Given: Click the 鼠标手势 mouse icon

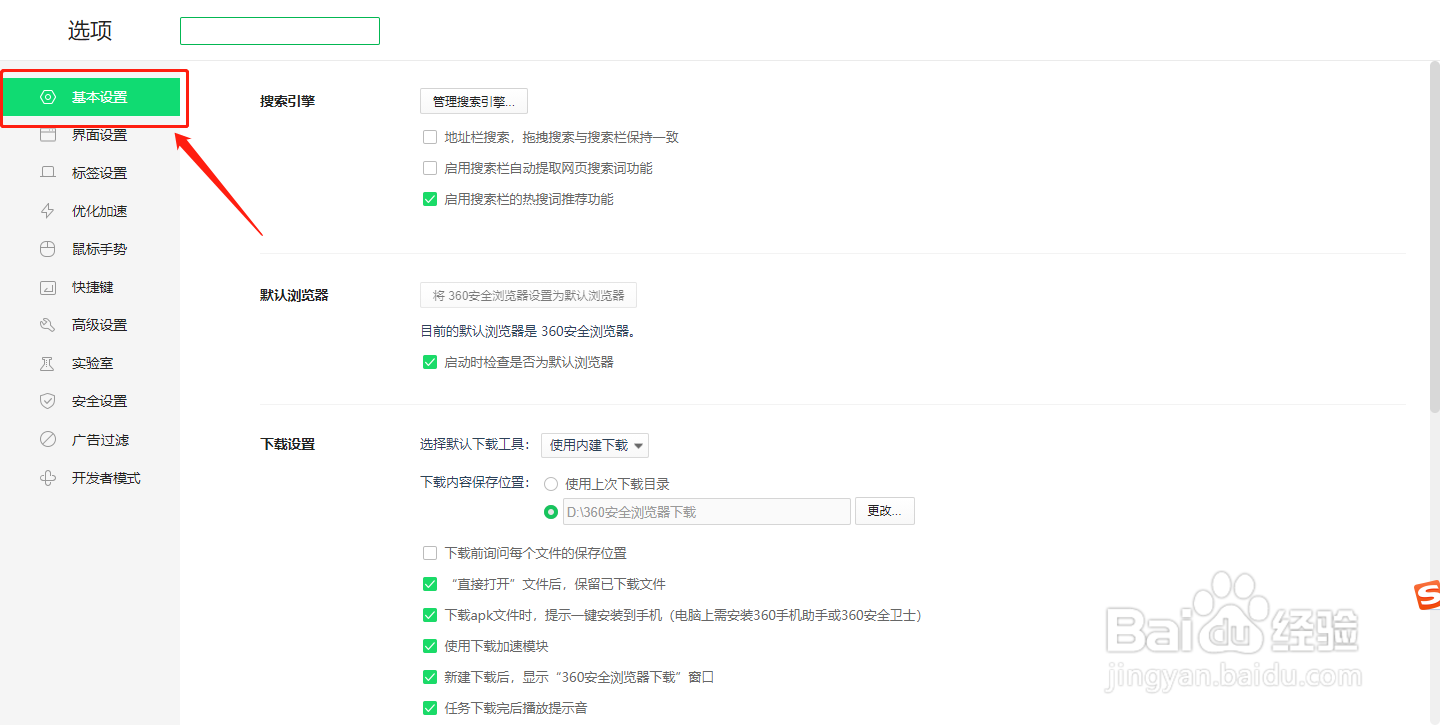Looking at the screenshot, I should [x=47, y=249].
